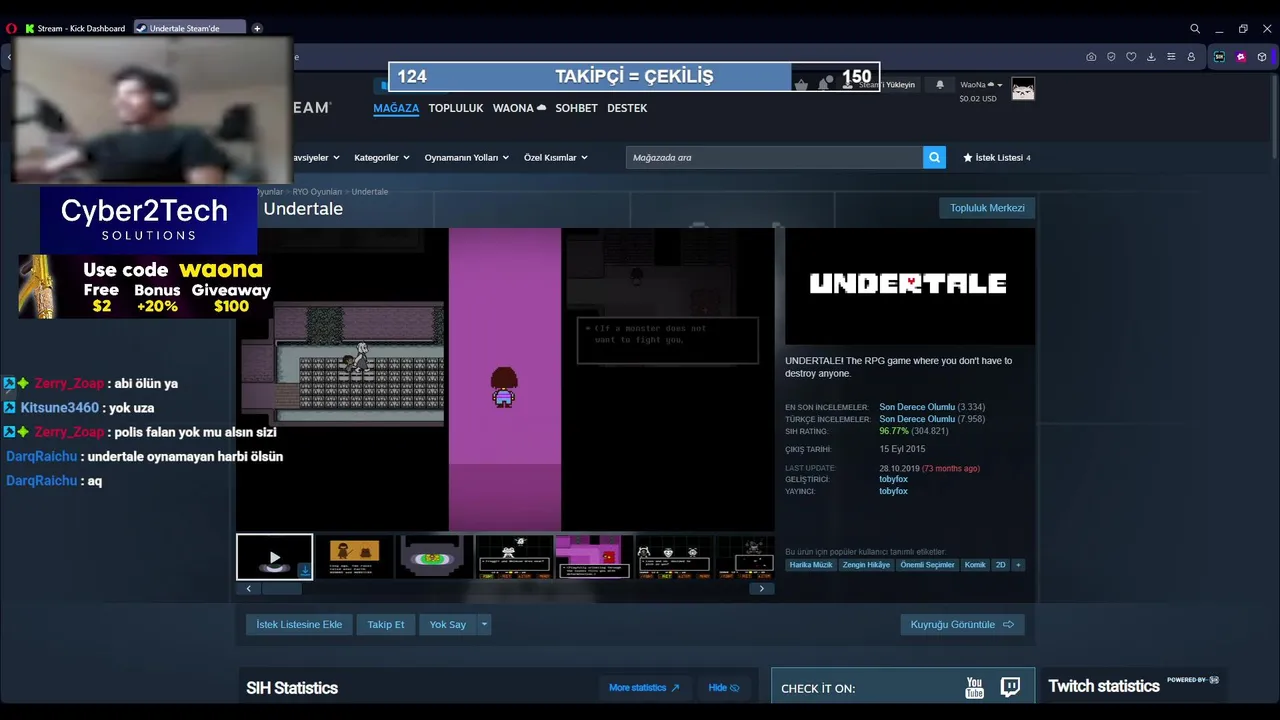Open the easy setup sliders icon
Screen dimensions: 1280x720
click(1171, 57)
